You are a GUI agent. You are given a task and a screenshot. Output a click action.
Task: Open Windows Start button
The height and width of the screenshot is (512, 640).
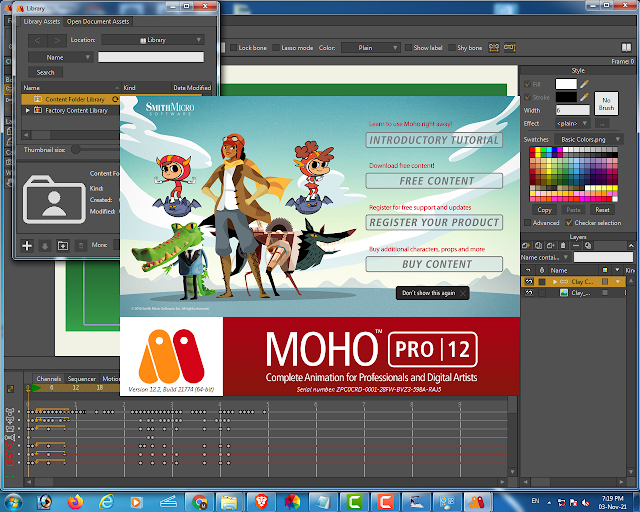point(13,502)
